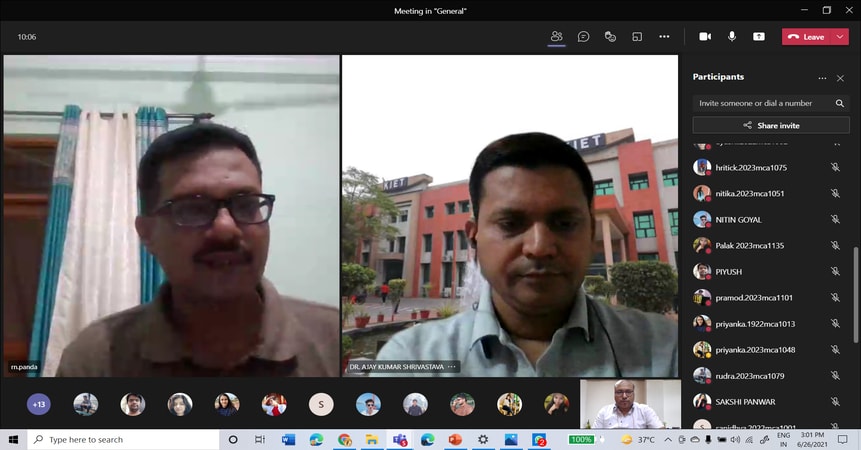Open more actions menu in meeting toolbar

(664, 37)
